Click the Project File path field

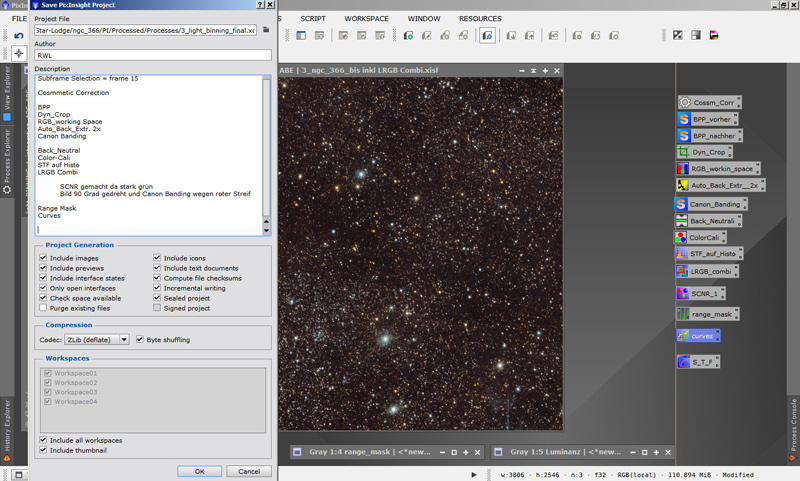coord(145,30)
